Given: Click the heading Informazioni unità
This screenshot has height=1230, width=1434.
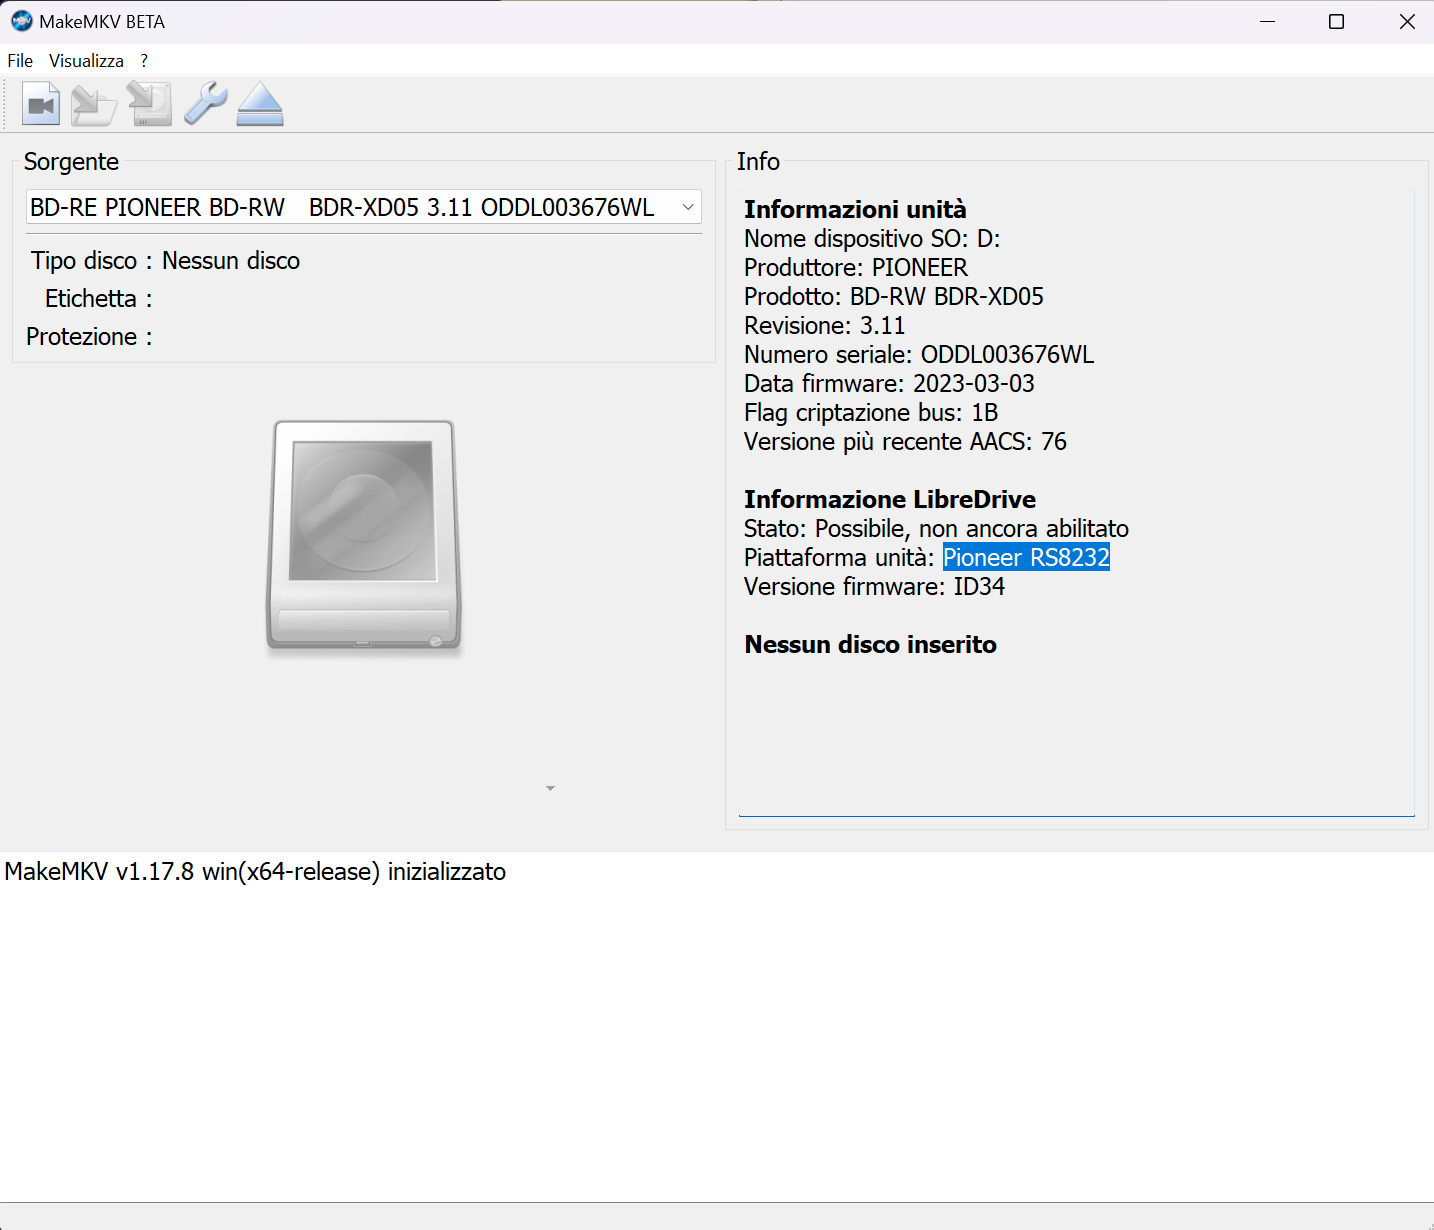Looking at the screenshot, I should [x=855, y=209].
